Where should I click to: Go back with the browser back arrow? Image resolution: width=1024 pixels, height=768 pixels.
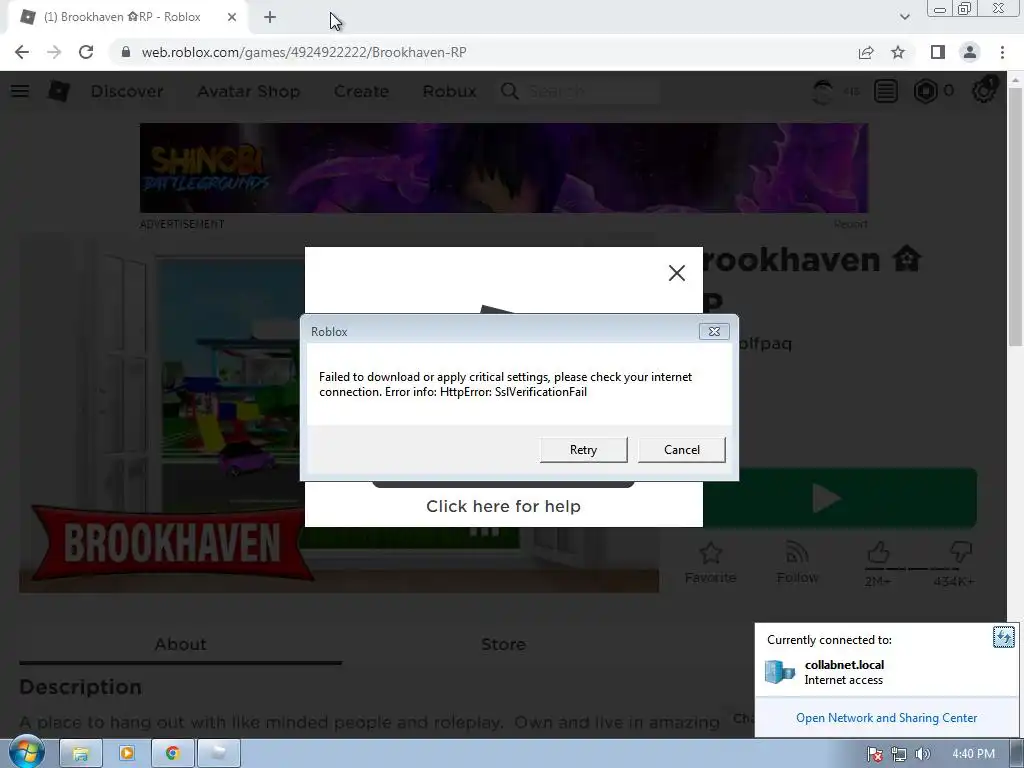[22, 52]
